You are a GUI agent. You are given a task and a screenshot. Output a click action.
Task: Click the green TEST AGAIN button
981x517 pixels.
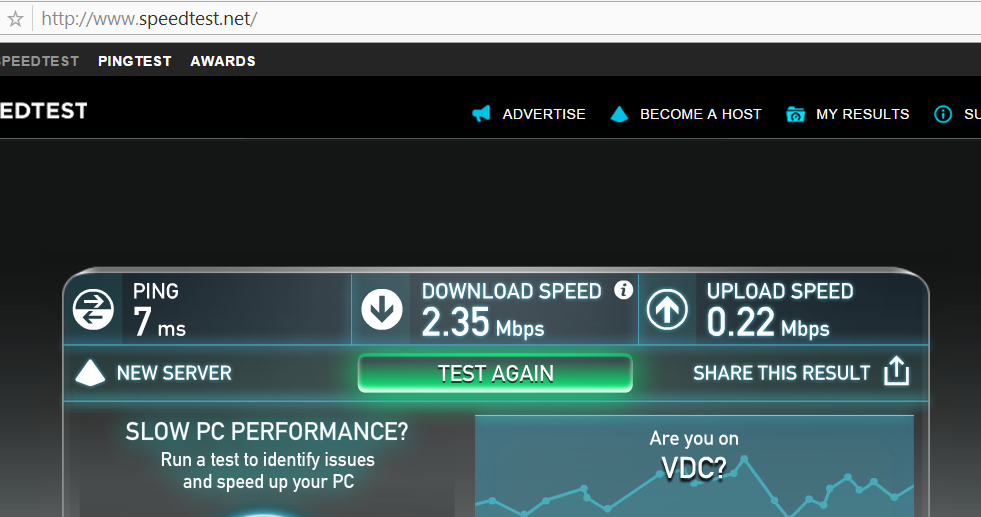pyautogui.click(x=495, y=374)
